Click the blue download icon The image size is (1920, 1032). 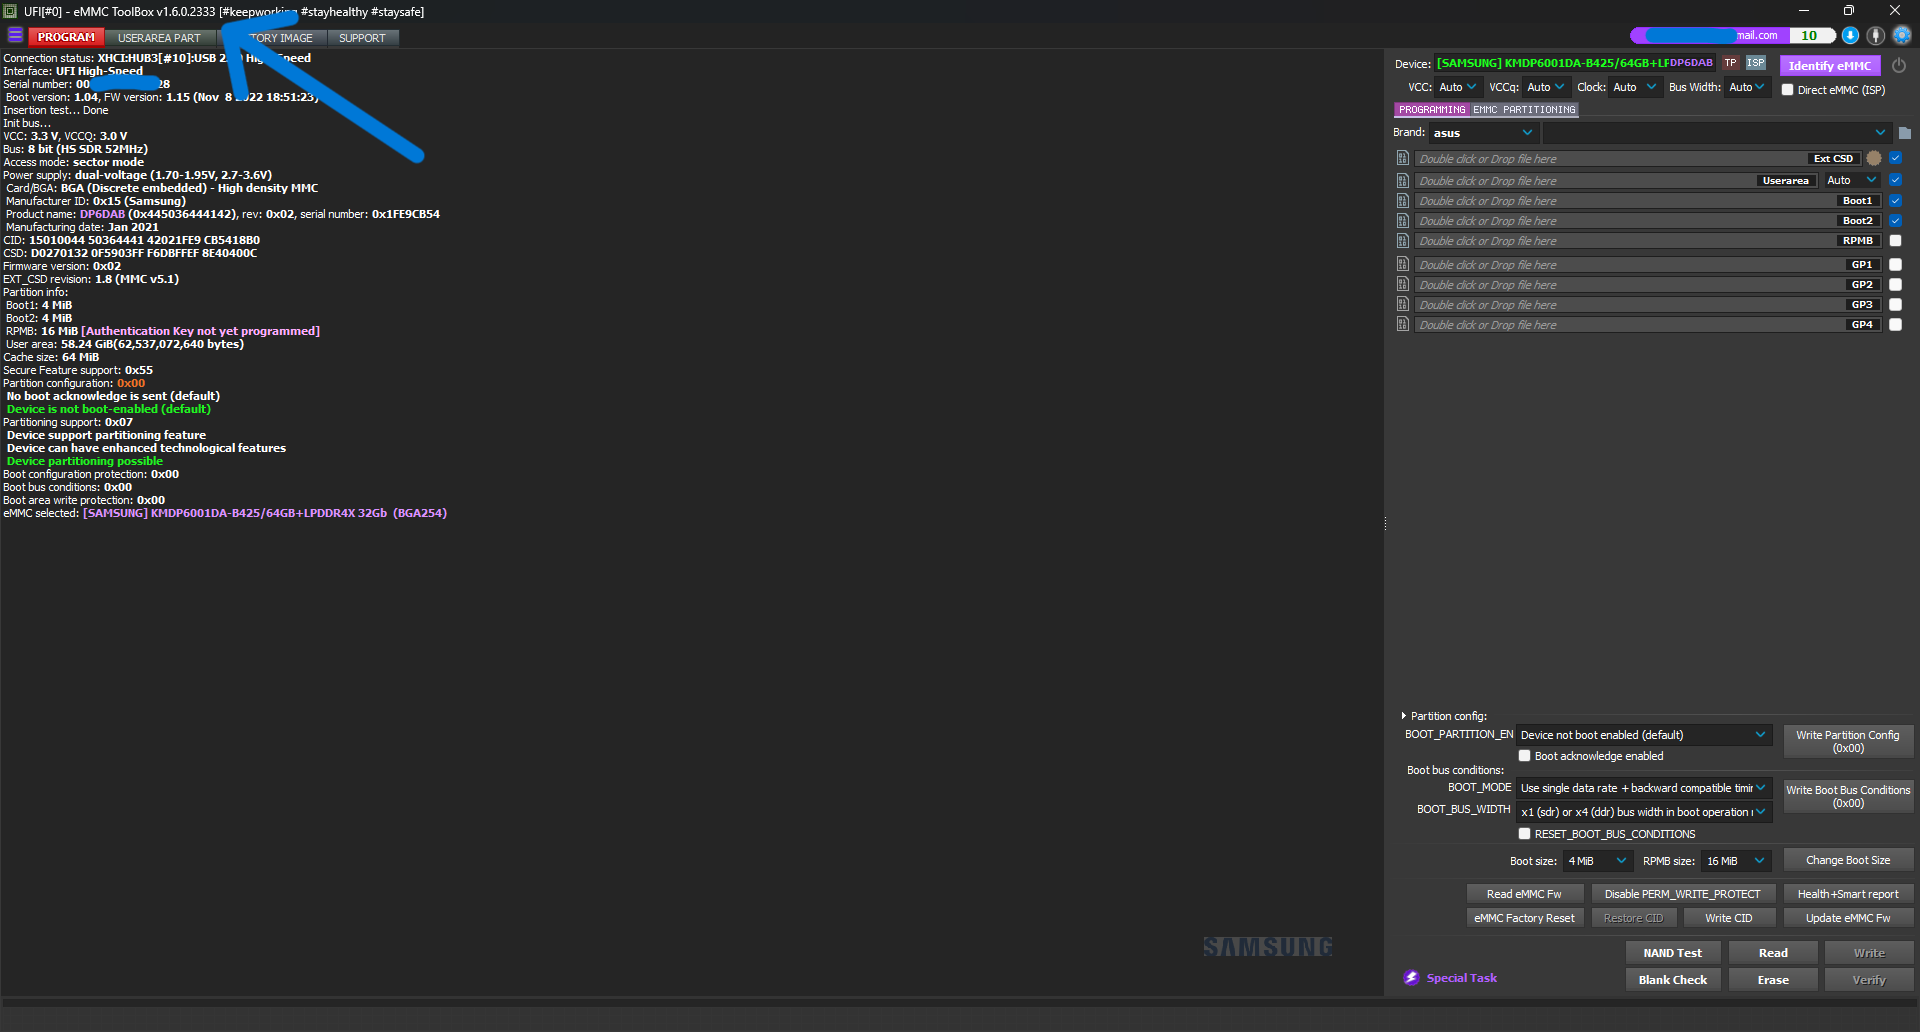(1851, 36)
